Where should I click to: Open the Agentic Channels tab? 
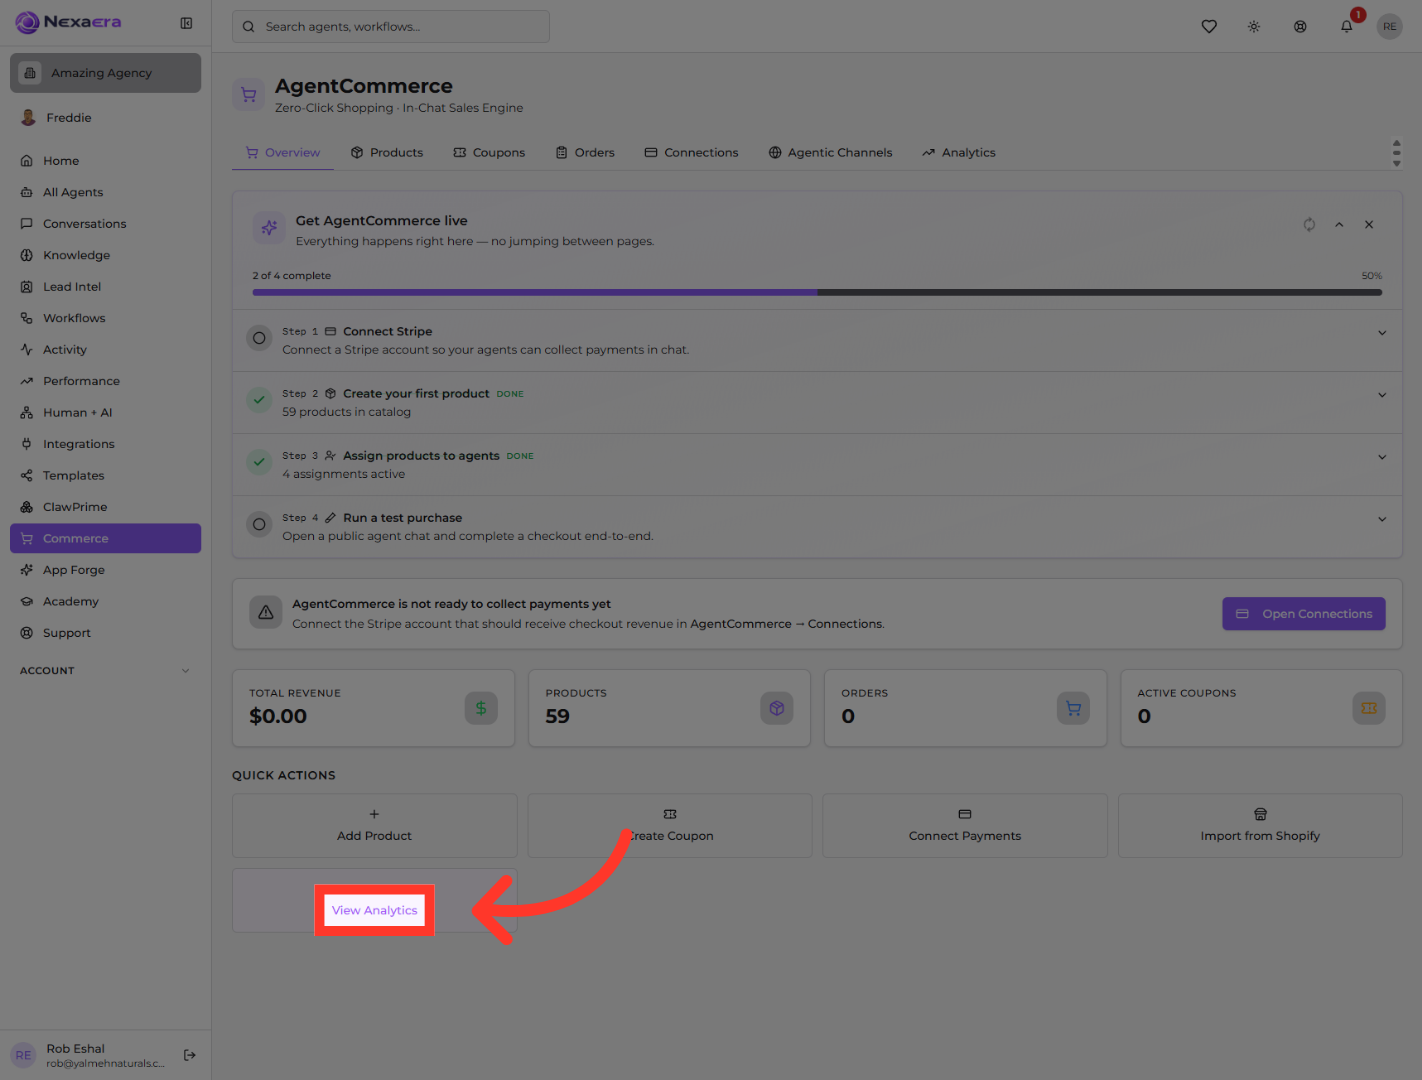tap(830, 153)
